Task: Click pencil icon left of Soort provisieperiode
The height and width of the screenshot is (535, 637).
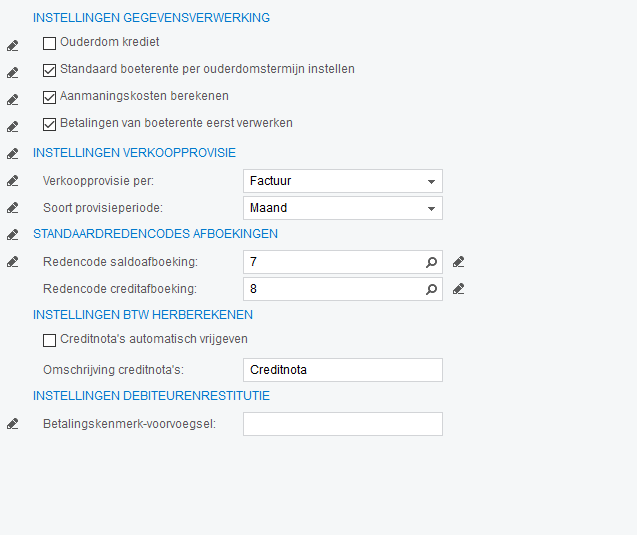Action: [x=12, y=208]
